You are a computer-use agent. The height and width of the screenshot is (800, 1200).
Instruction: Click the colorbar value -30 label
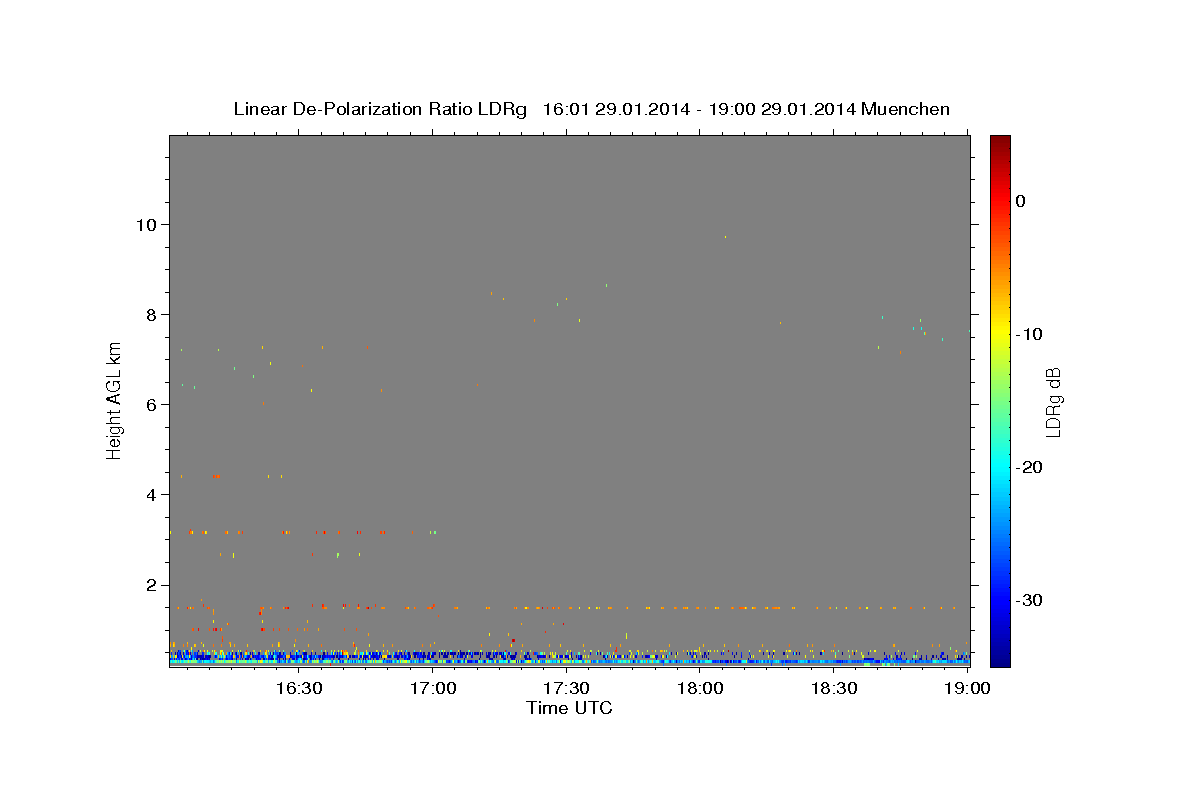[1029, 600]
